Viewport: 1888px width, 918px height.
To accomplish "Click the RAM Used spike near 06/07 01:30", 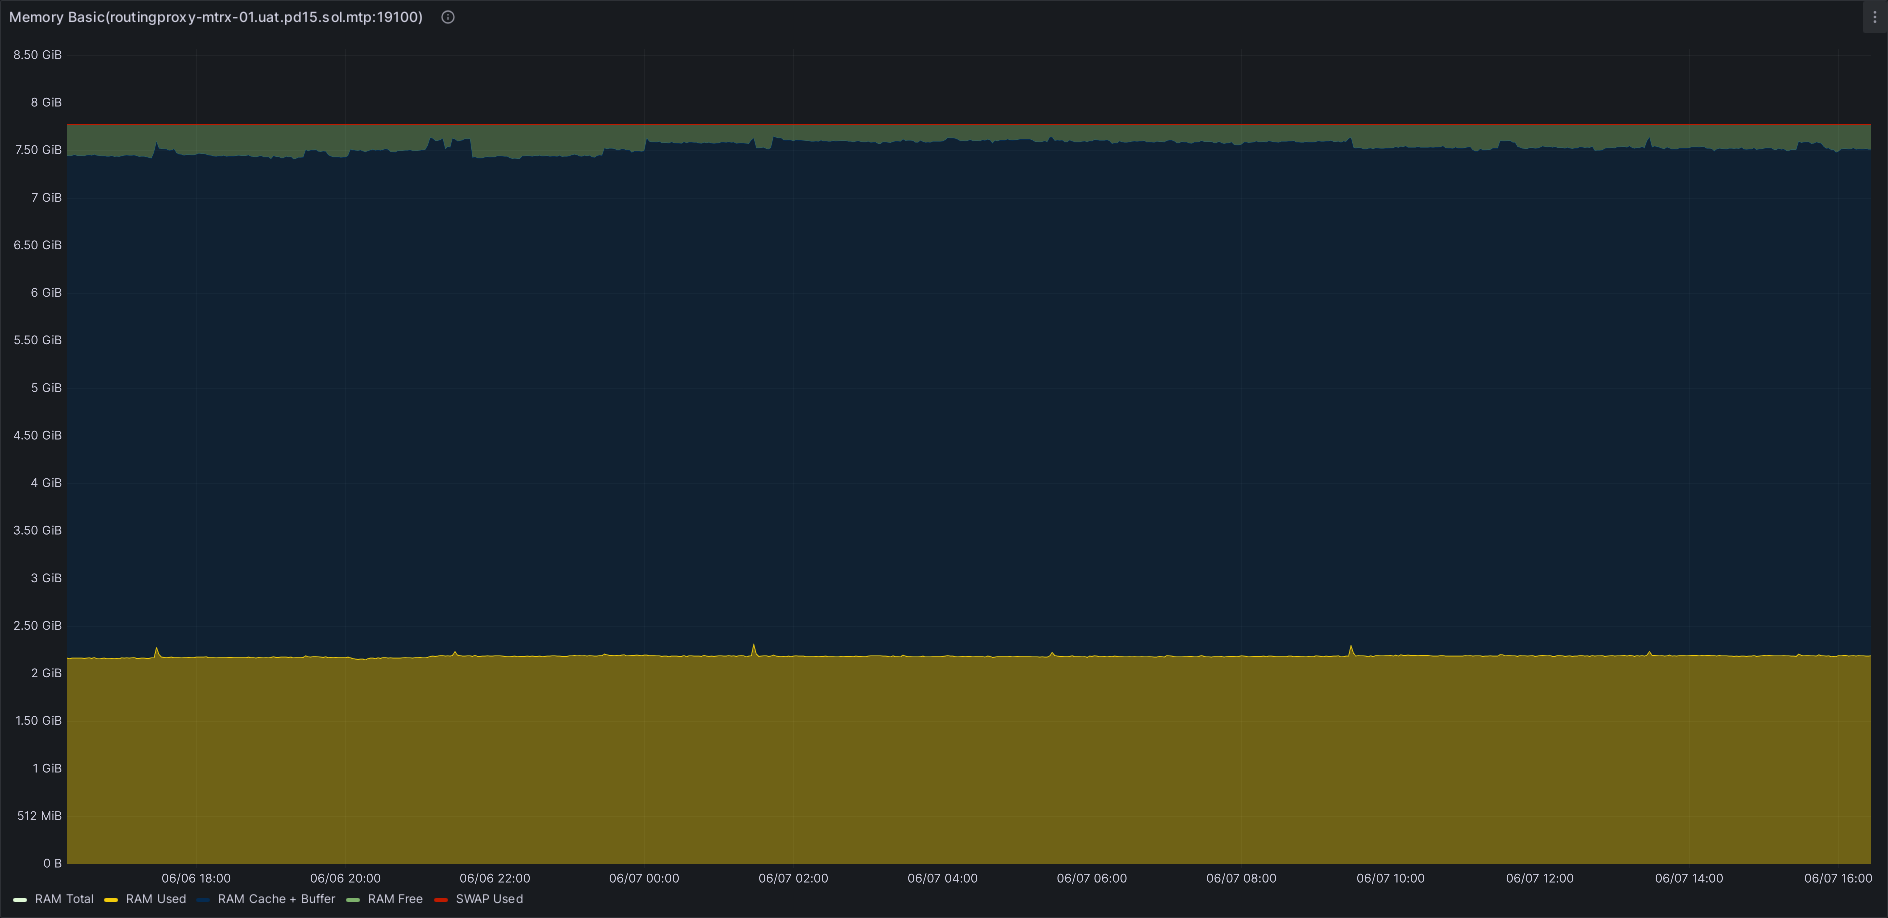I will tap(753, 649).
